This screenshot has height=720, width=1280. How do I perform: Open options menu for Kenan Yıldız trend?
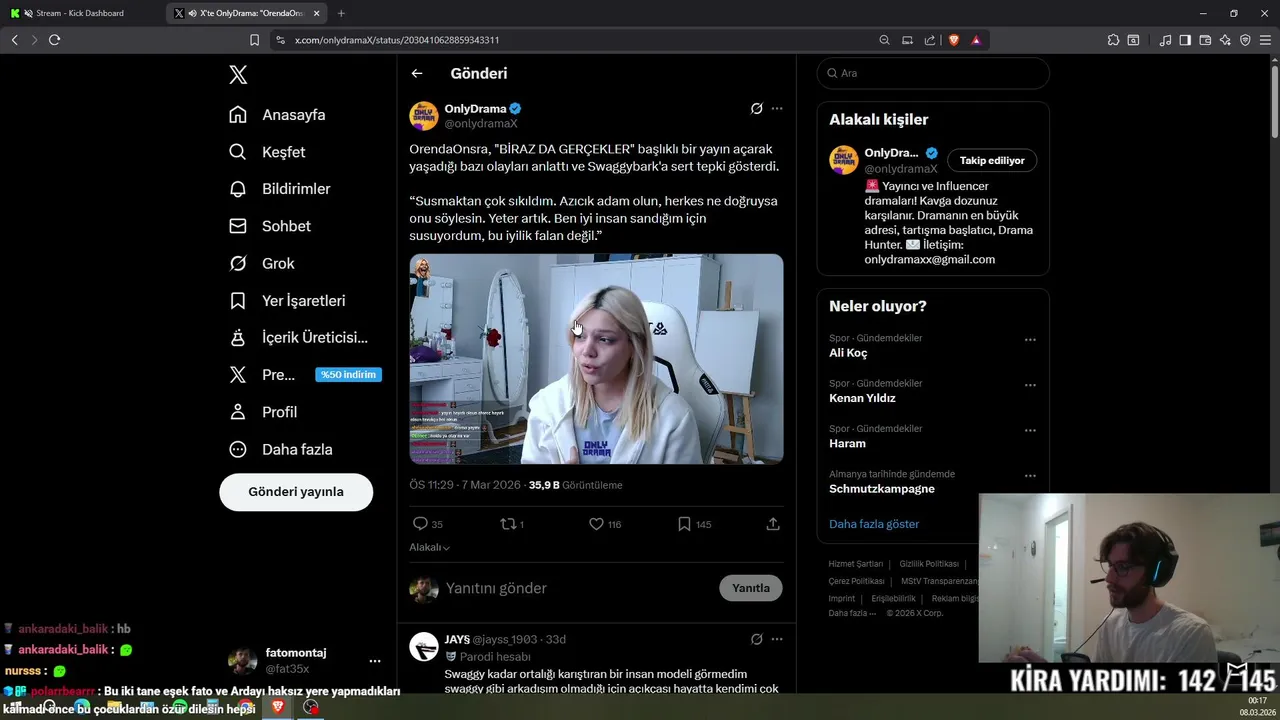pos(1030,385)
